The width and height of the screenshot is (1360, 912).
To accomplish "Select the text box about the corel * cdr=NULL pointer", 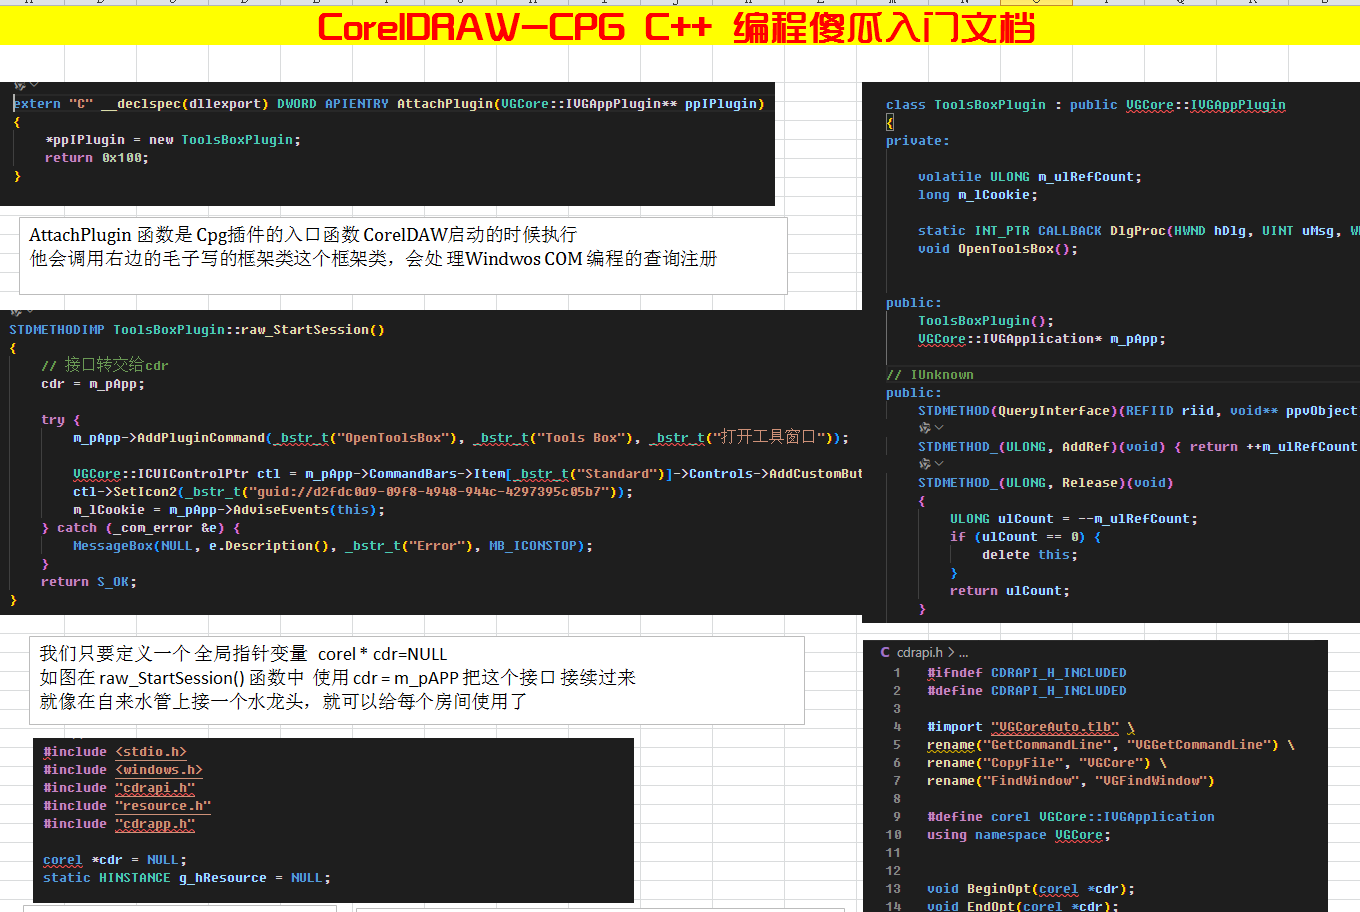I will pyautogui.click(x=417, y=680).
